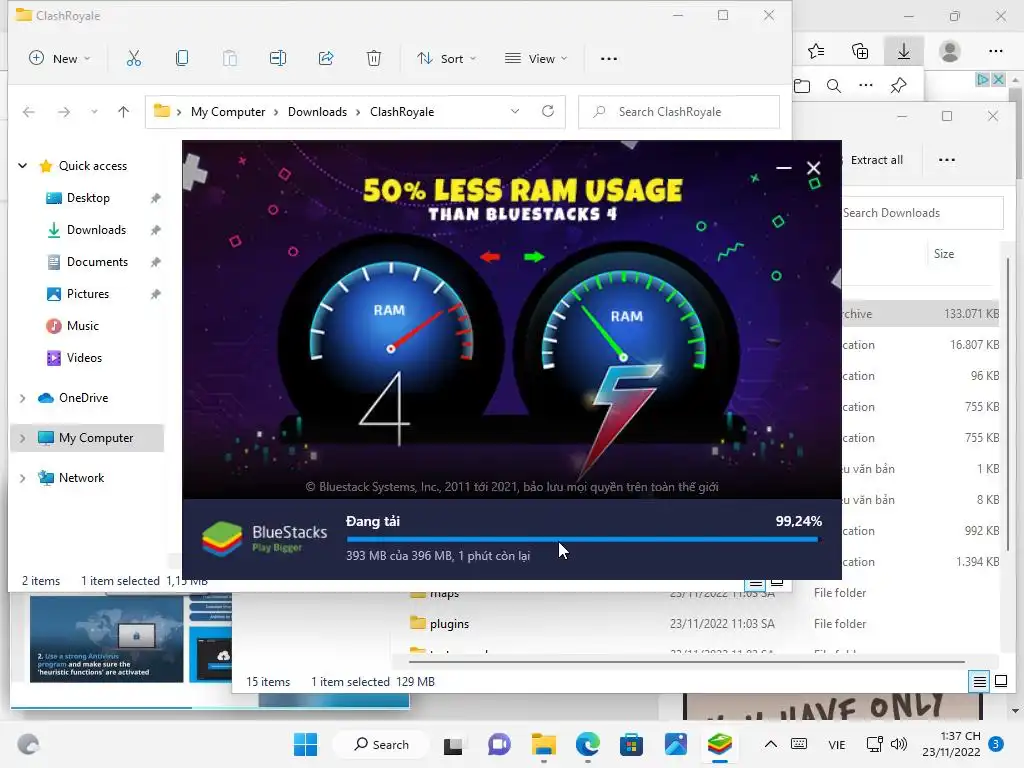Switch to large icons view in background Explorer
The image size is (1024, 768).
point(1000,682)
